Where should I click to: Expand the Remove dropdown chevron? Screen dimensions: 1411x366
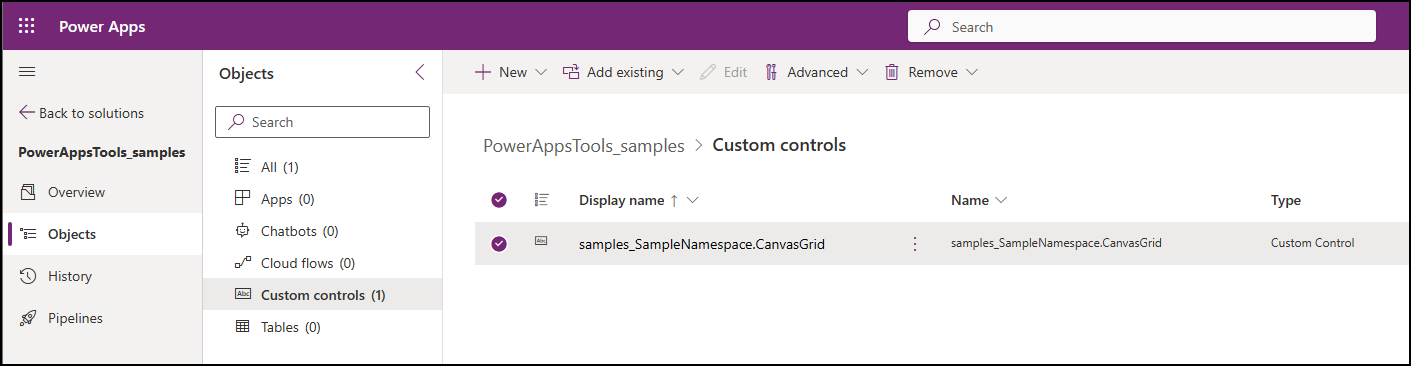click(971, 72)
